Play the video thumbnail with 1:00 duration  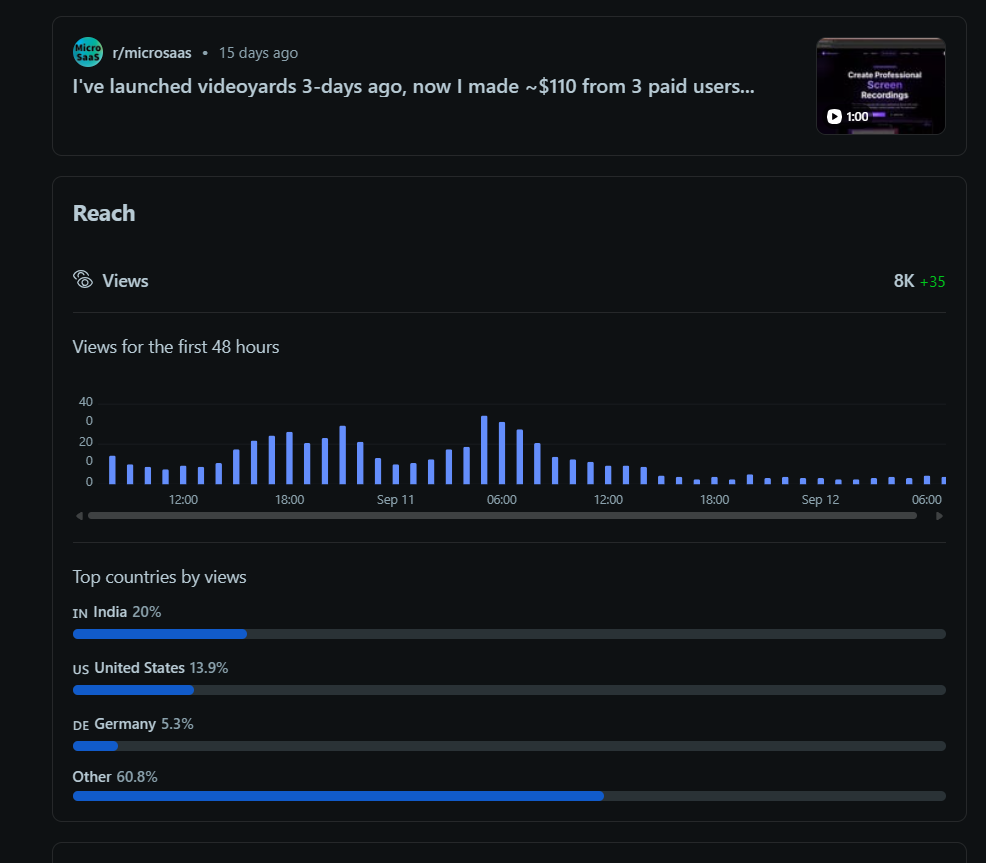point(880,86)
